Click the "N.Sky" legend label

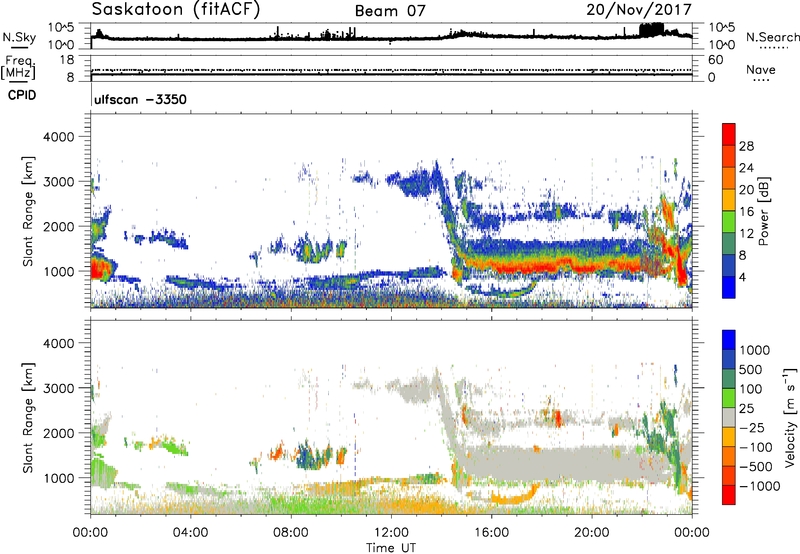[x=19, y=37]
